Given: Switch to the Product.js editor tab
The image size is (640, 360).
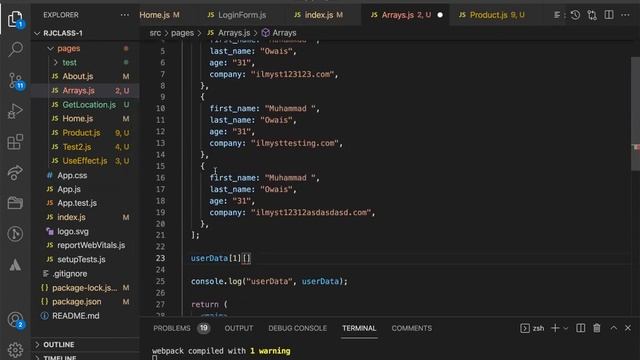Looking at the screenshot, I should [492, 15].
